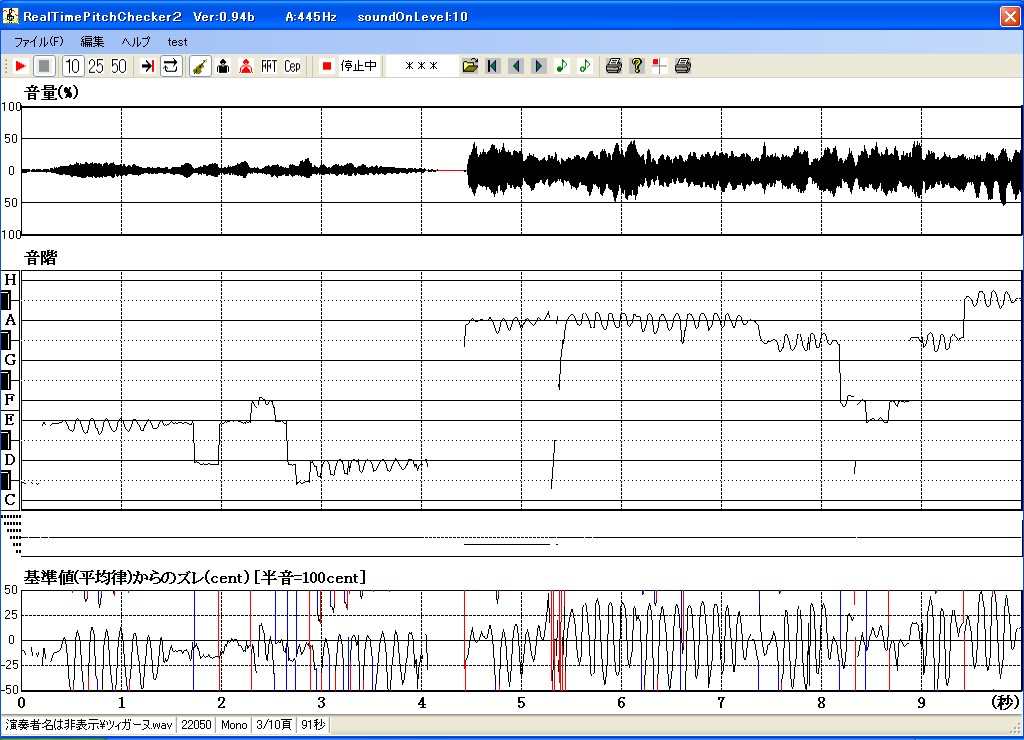Open the ファイル(F) menu
Image resolution: width=1024 pixels, height=740 pixels.
(x=39, y=42)
